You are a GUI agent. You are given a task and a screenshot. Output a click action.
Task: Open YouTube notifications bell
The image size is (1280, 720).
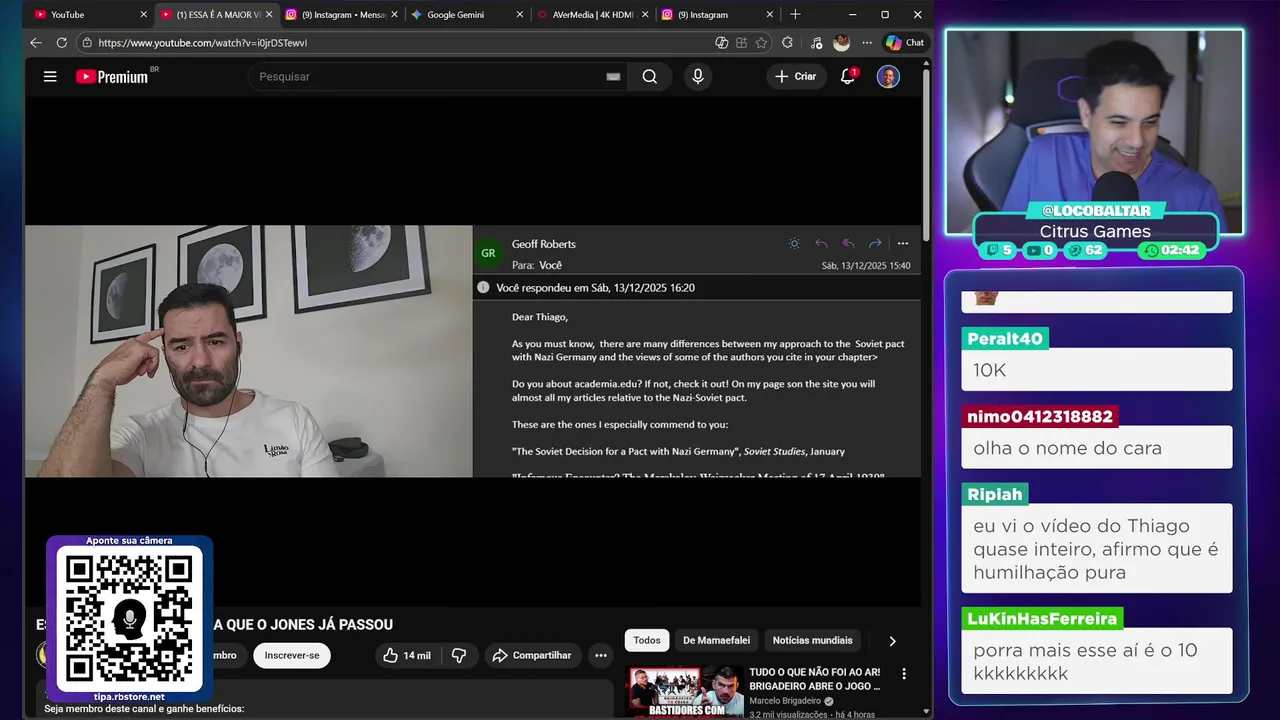click(x=848, y=76)
